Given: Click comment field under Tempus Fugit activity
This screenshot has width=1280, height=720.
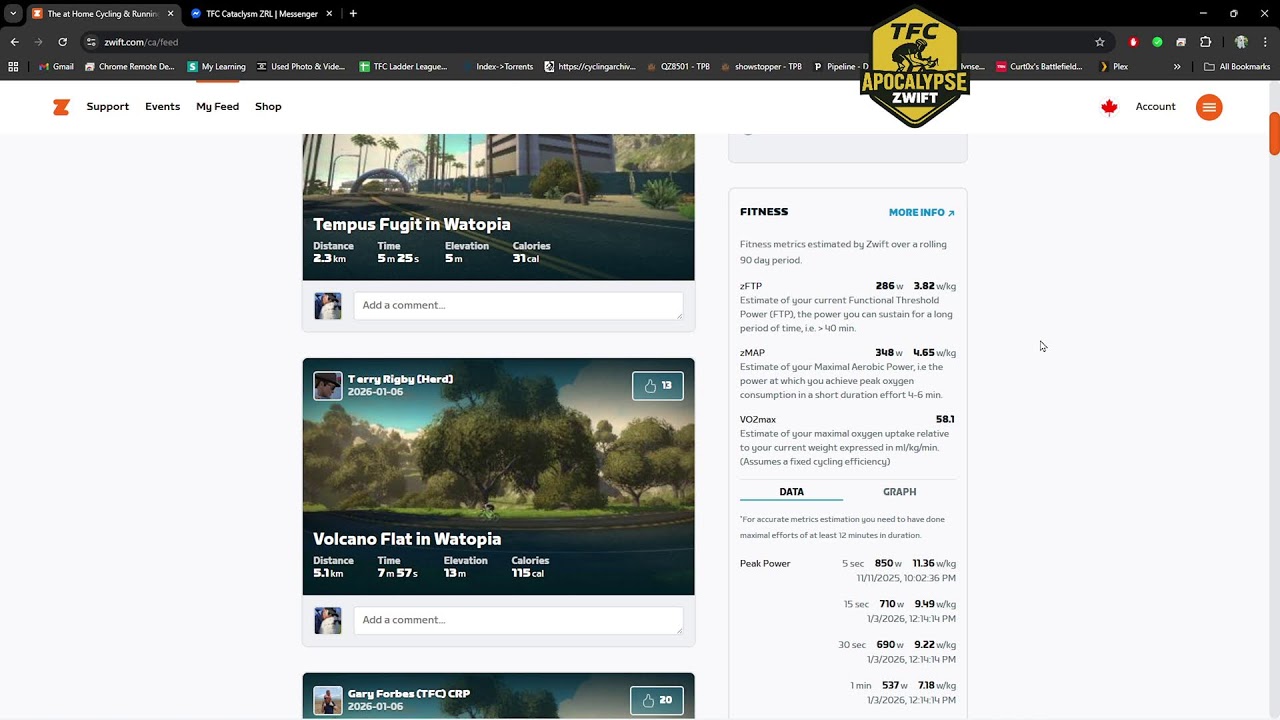Looking at the screenshot, I should (x=518, y=305).
